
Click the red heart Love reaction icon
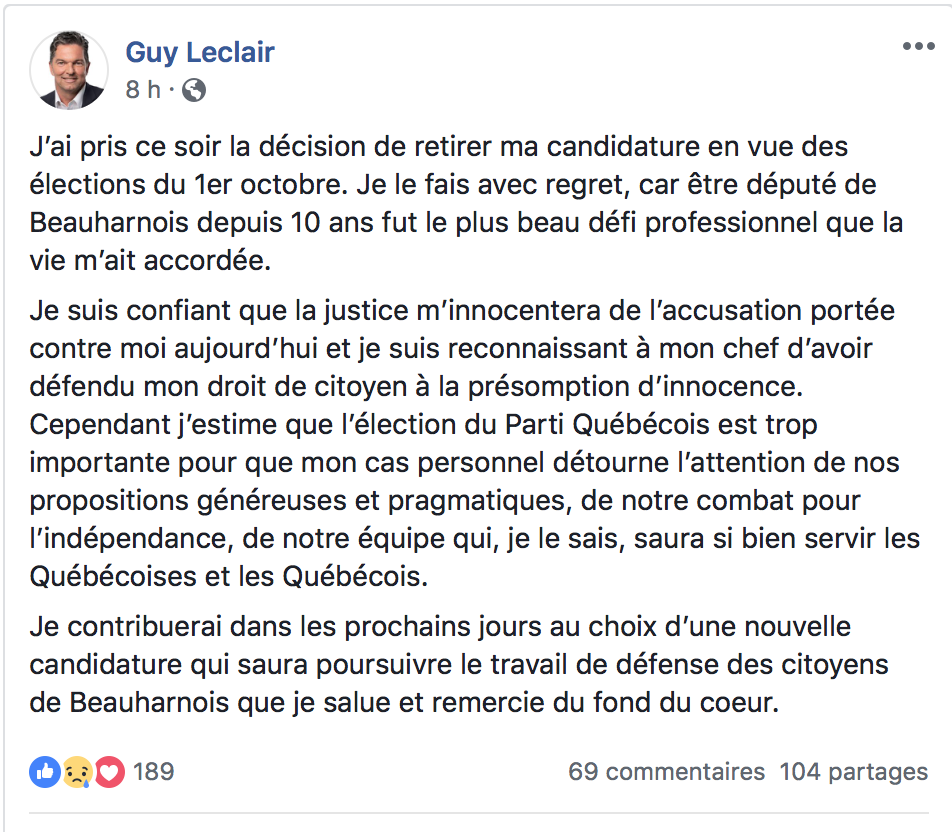click(x=109, y=772)
